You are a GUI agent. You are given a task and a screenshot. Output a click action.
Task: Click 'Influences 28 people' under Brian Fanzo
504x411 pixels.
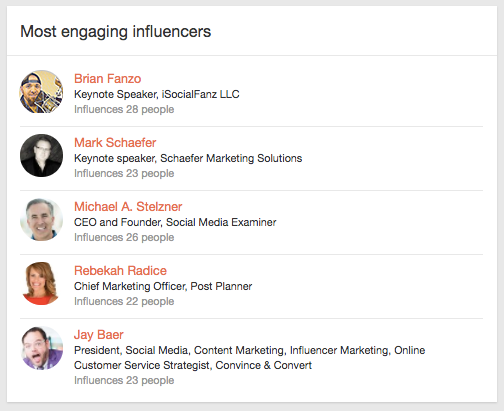(124, 109)
